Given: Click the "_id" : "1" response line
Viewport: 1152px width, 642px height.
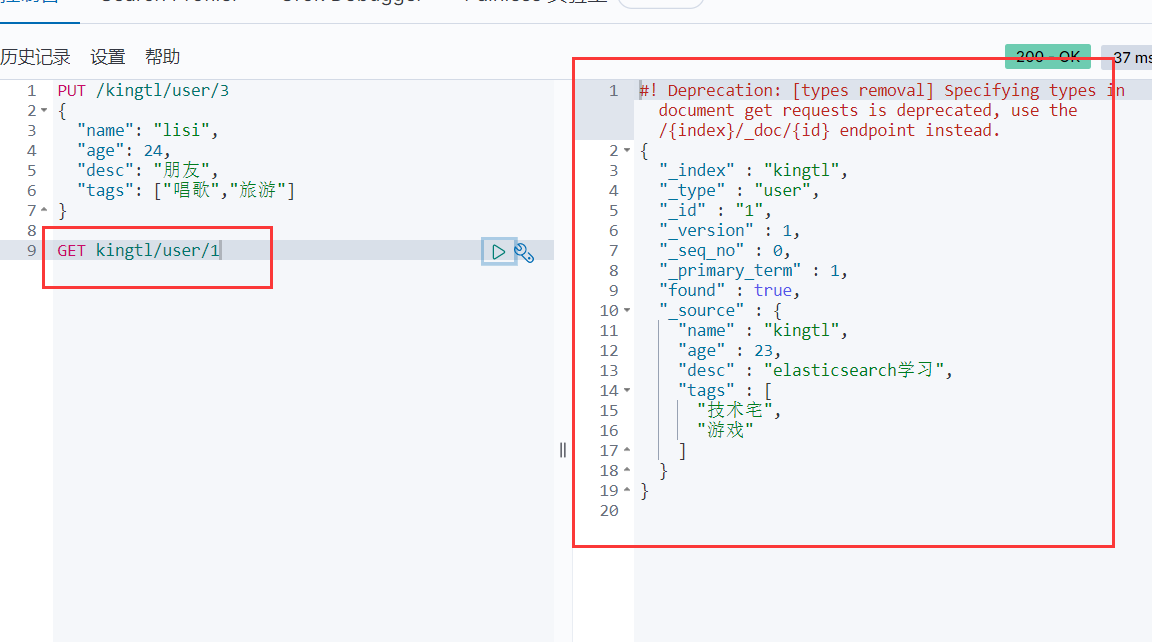Looking at the screenshot, I should 715,211.
